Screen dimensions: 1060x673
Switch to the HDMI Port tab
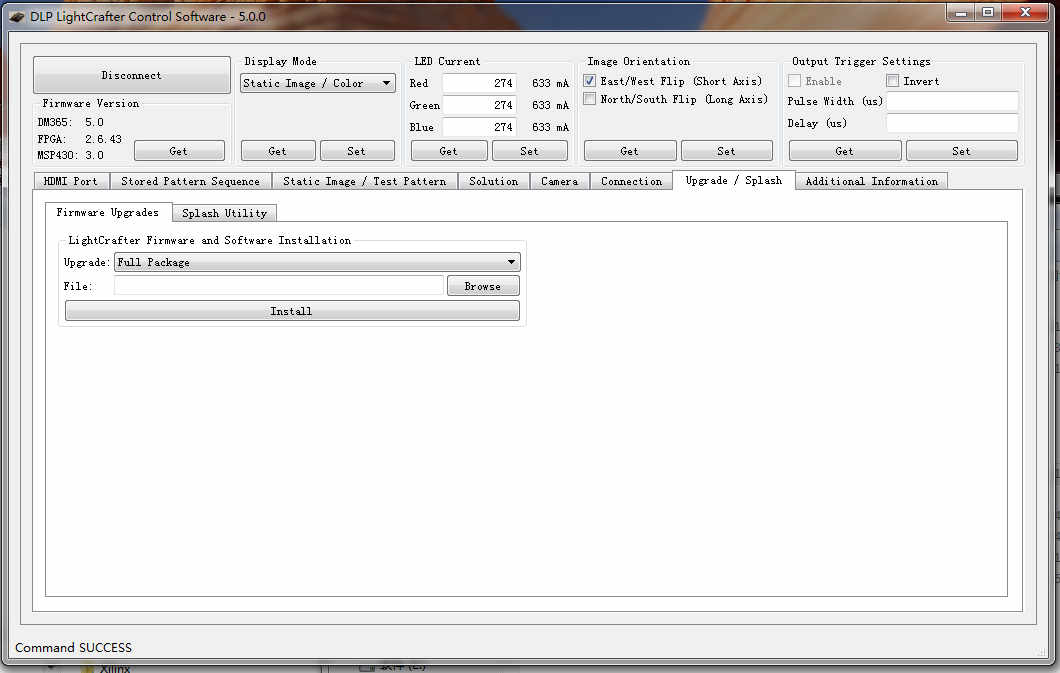point(71,181)
